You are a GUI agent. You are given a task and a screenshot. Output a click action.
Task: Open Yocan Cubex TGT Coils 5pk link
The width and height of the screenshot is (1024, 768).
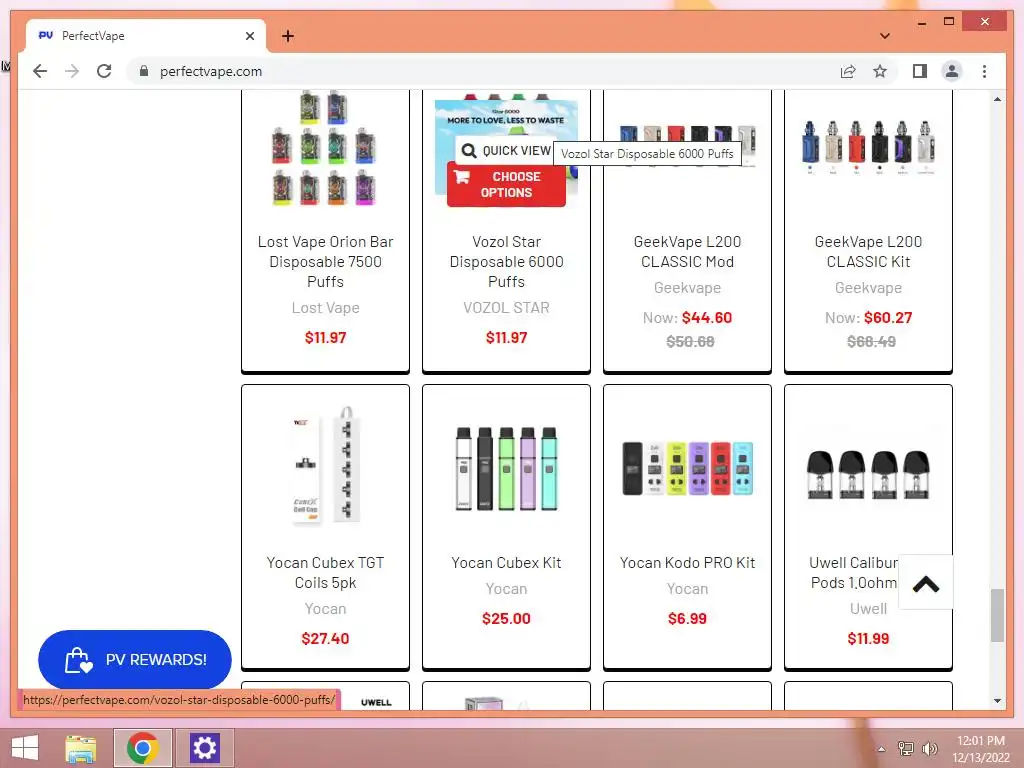(325, 572)
